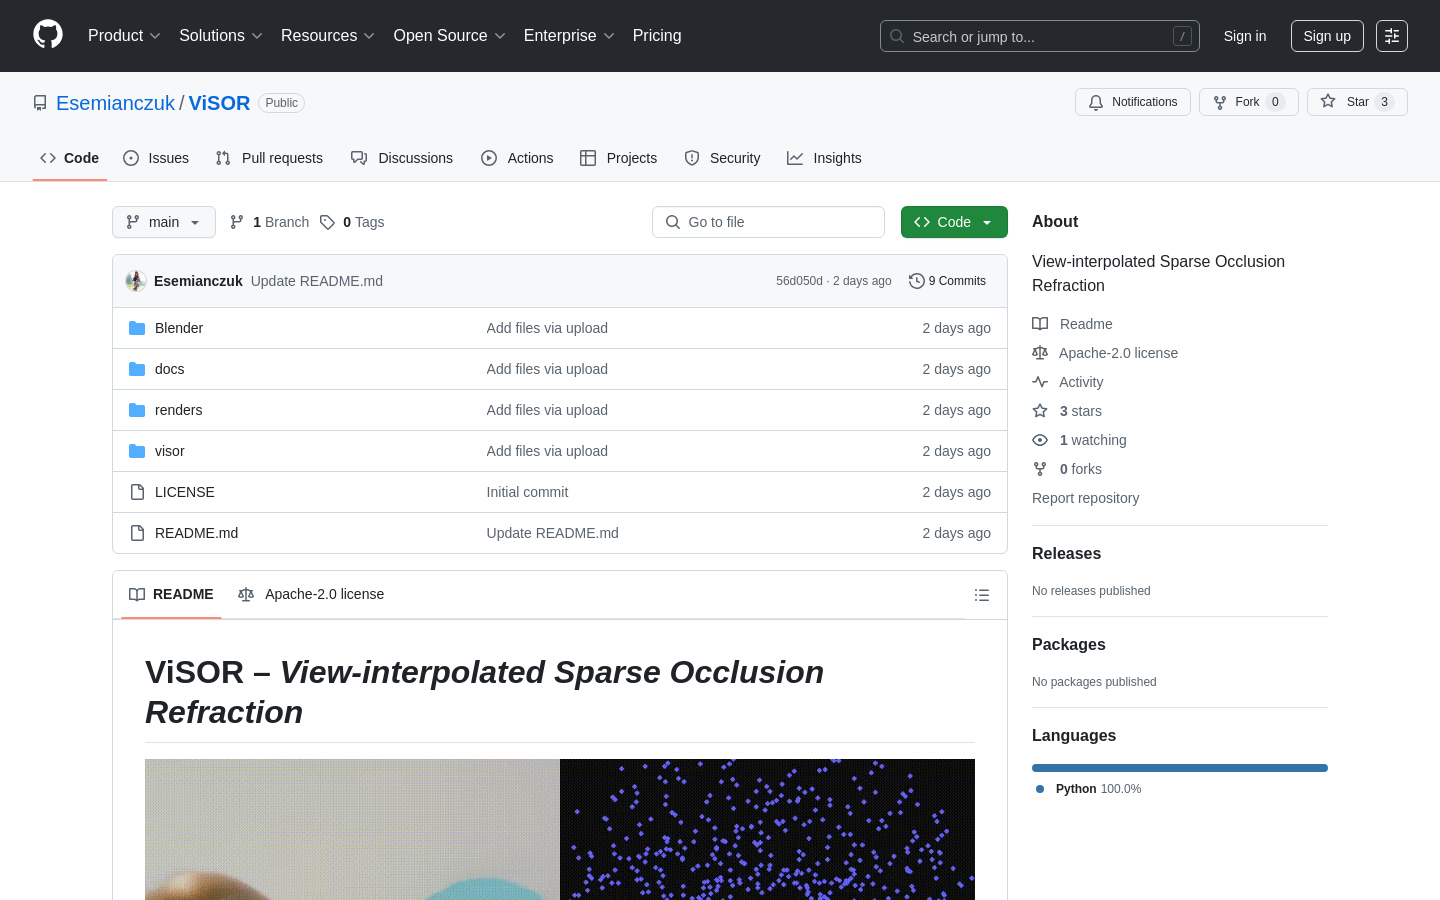Click the GitHub logo icon

[48, 35]
